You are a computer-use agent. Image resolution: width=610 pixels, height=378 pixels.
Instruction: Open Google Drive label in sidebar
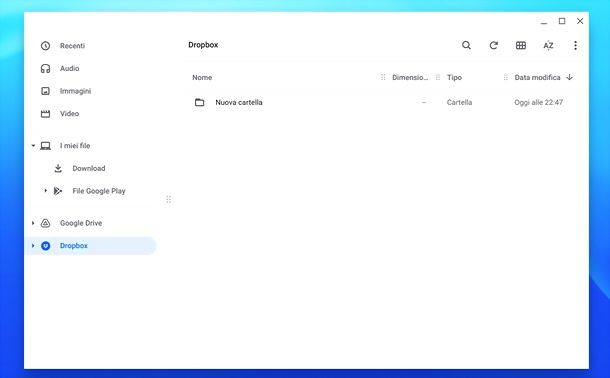81,223
